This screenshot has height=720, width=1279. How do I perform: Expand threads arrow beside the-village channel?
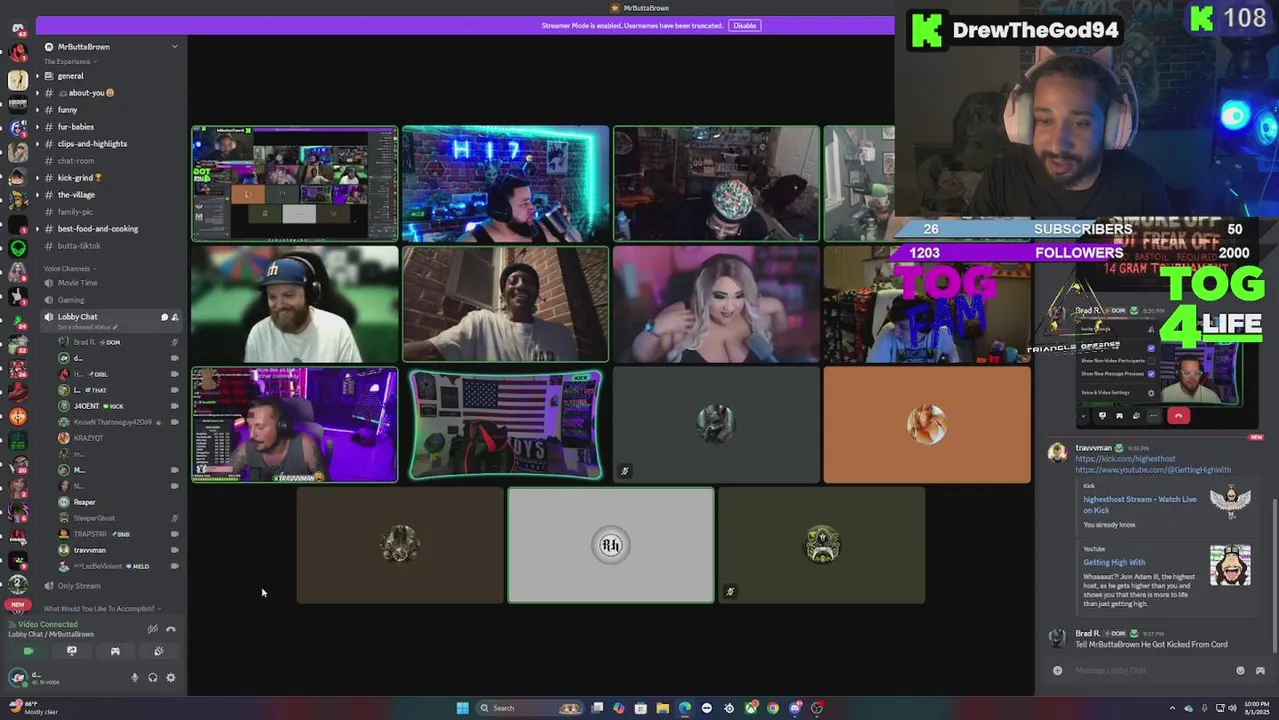pyautogui.click(x=38, y=195)
